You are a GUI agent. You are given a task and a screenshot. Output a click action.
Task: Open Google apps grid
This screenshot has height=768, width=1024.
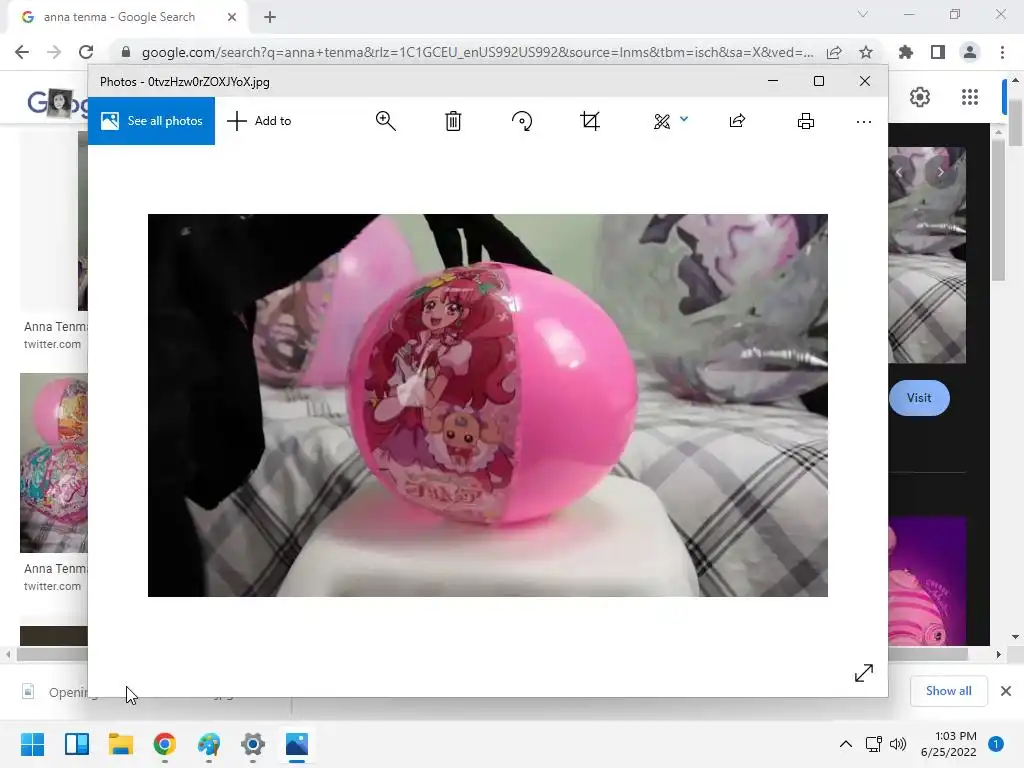coord(970,97)
